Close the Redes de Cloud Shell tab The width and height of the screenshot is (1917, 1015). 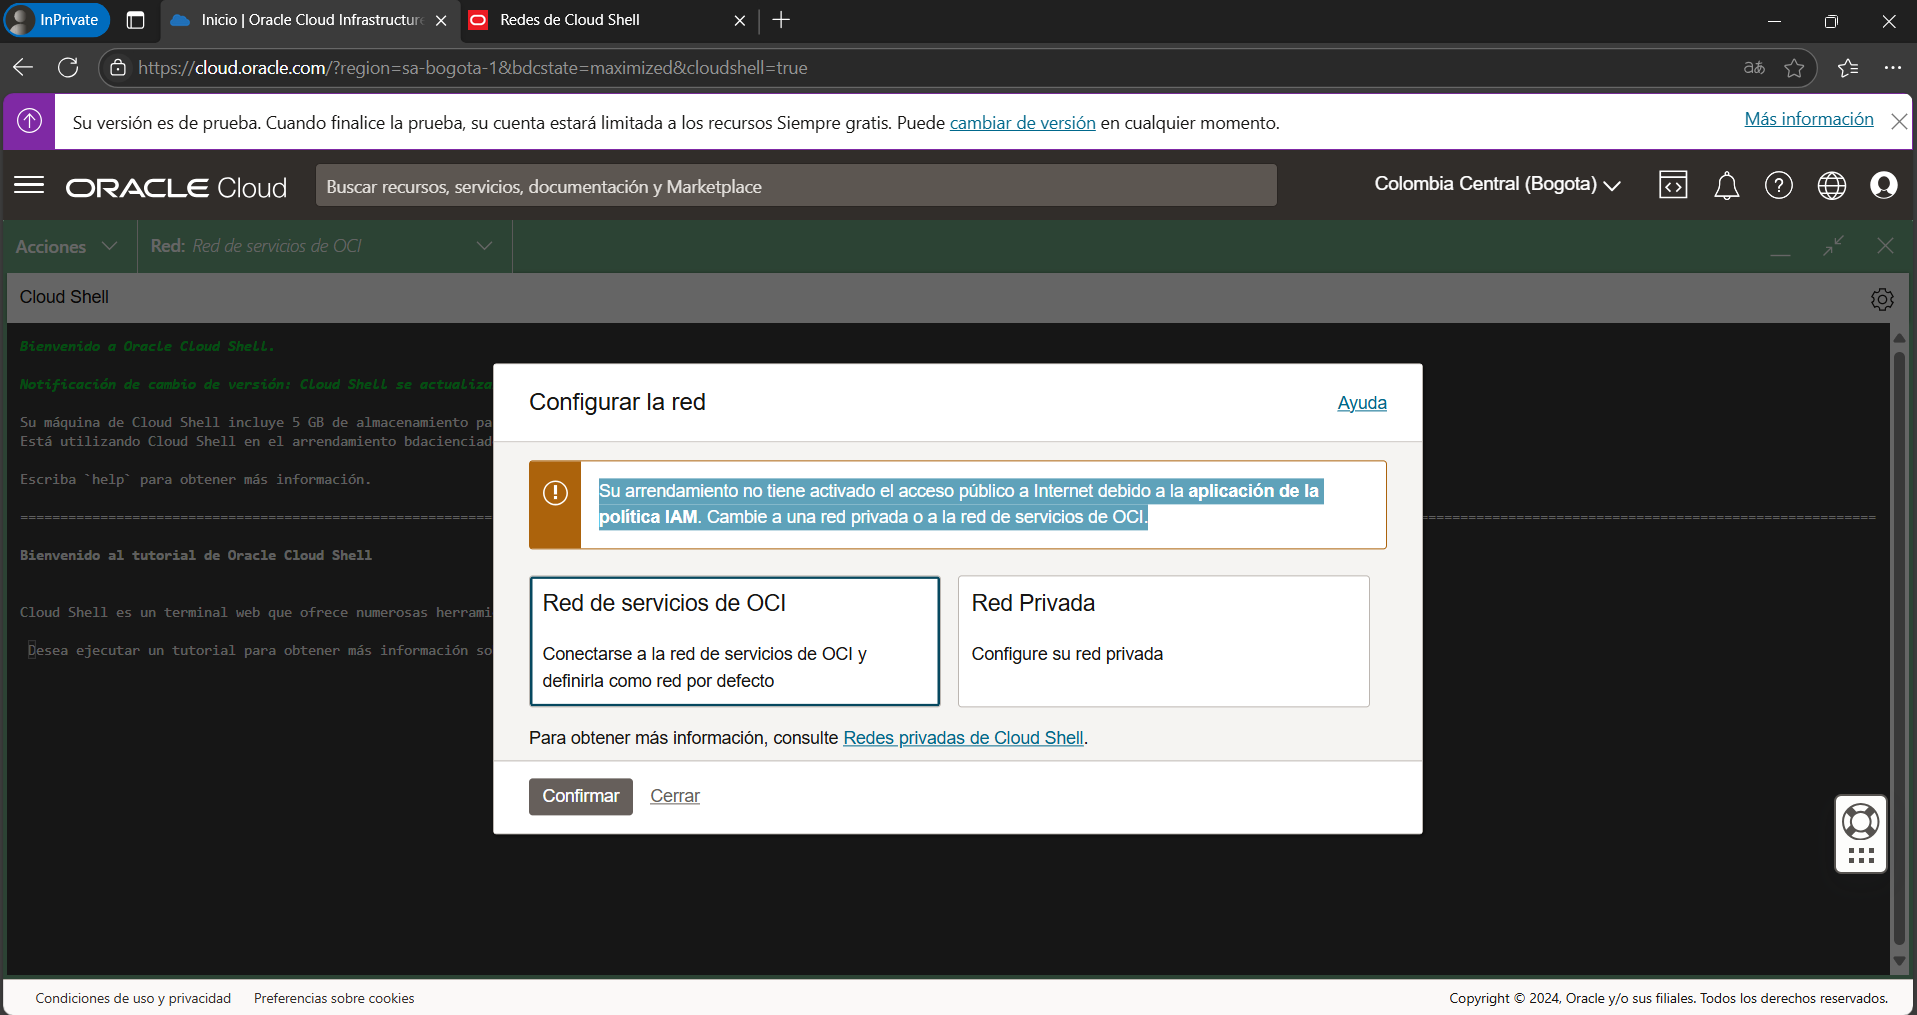pos(740,20)
